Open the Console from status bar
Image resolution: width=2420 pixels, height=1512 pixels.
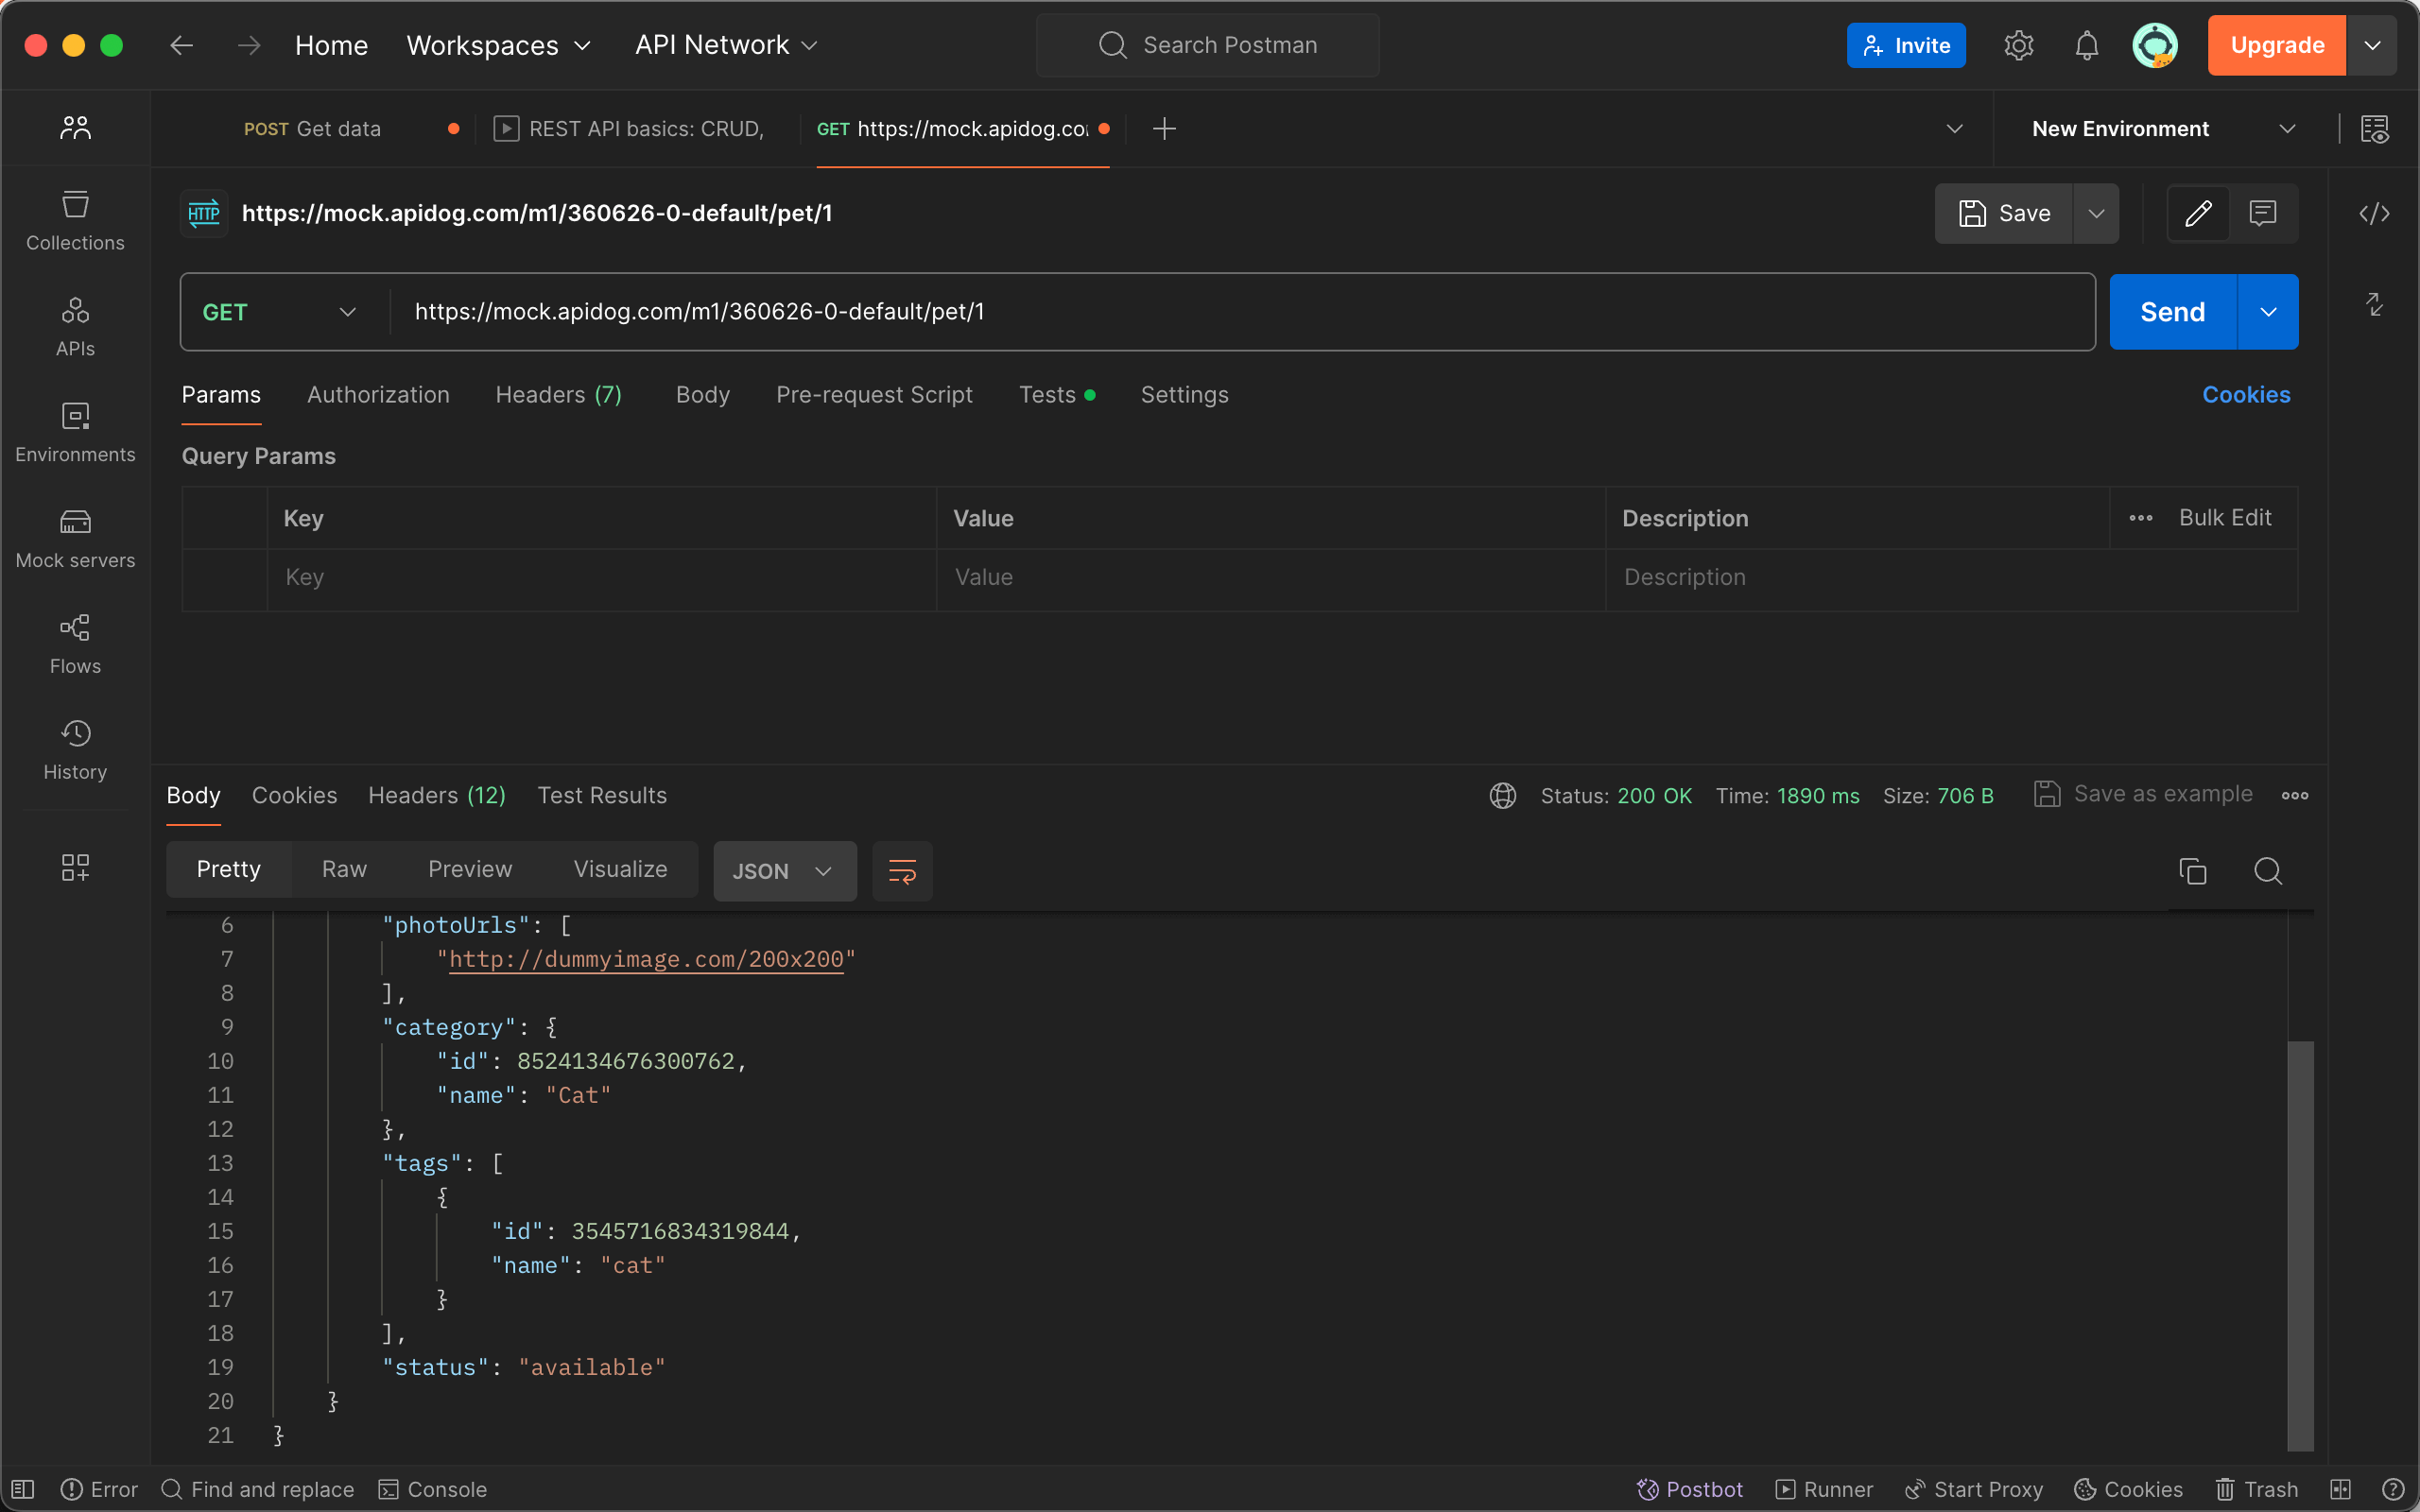(432, 1489)
